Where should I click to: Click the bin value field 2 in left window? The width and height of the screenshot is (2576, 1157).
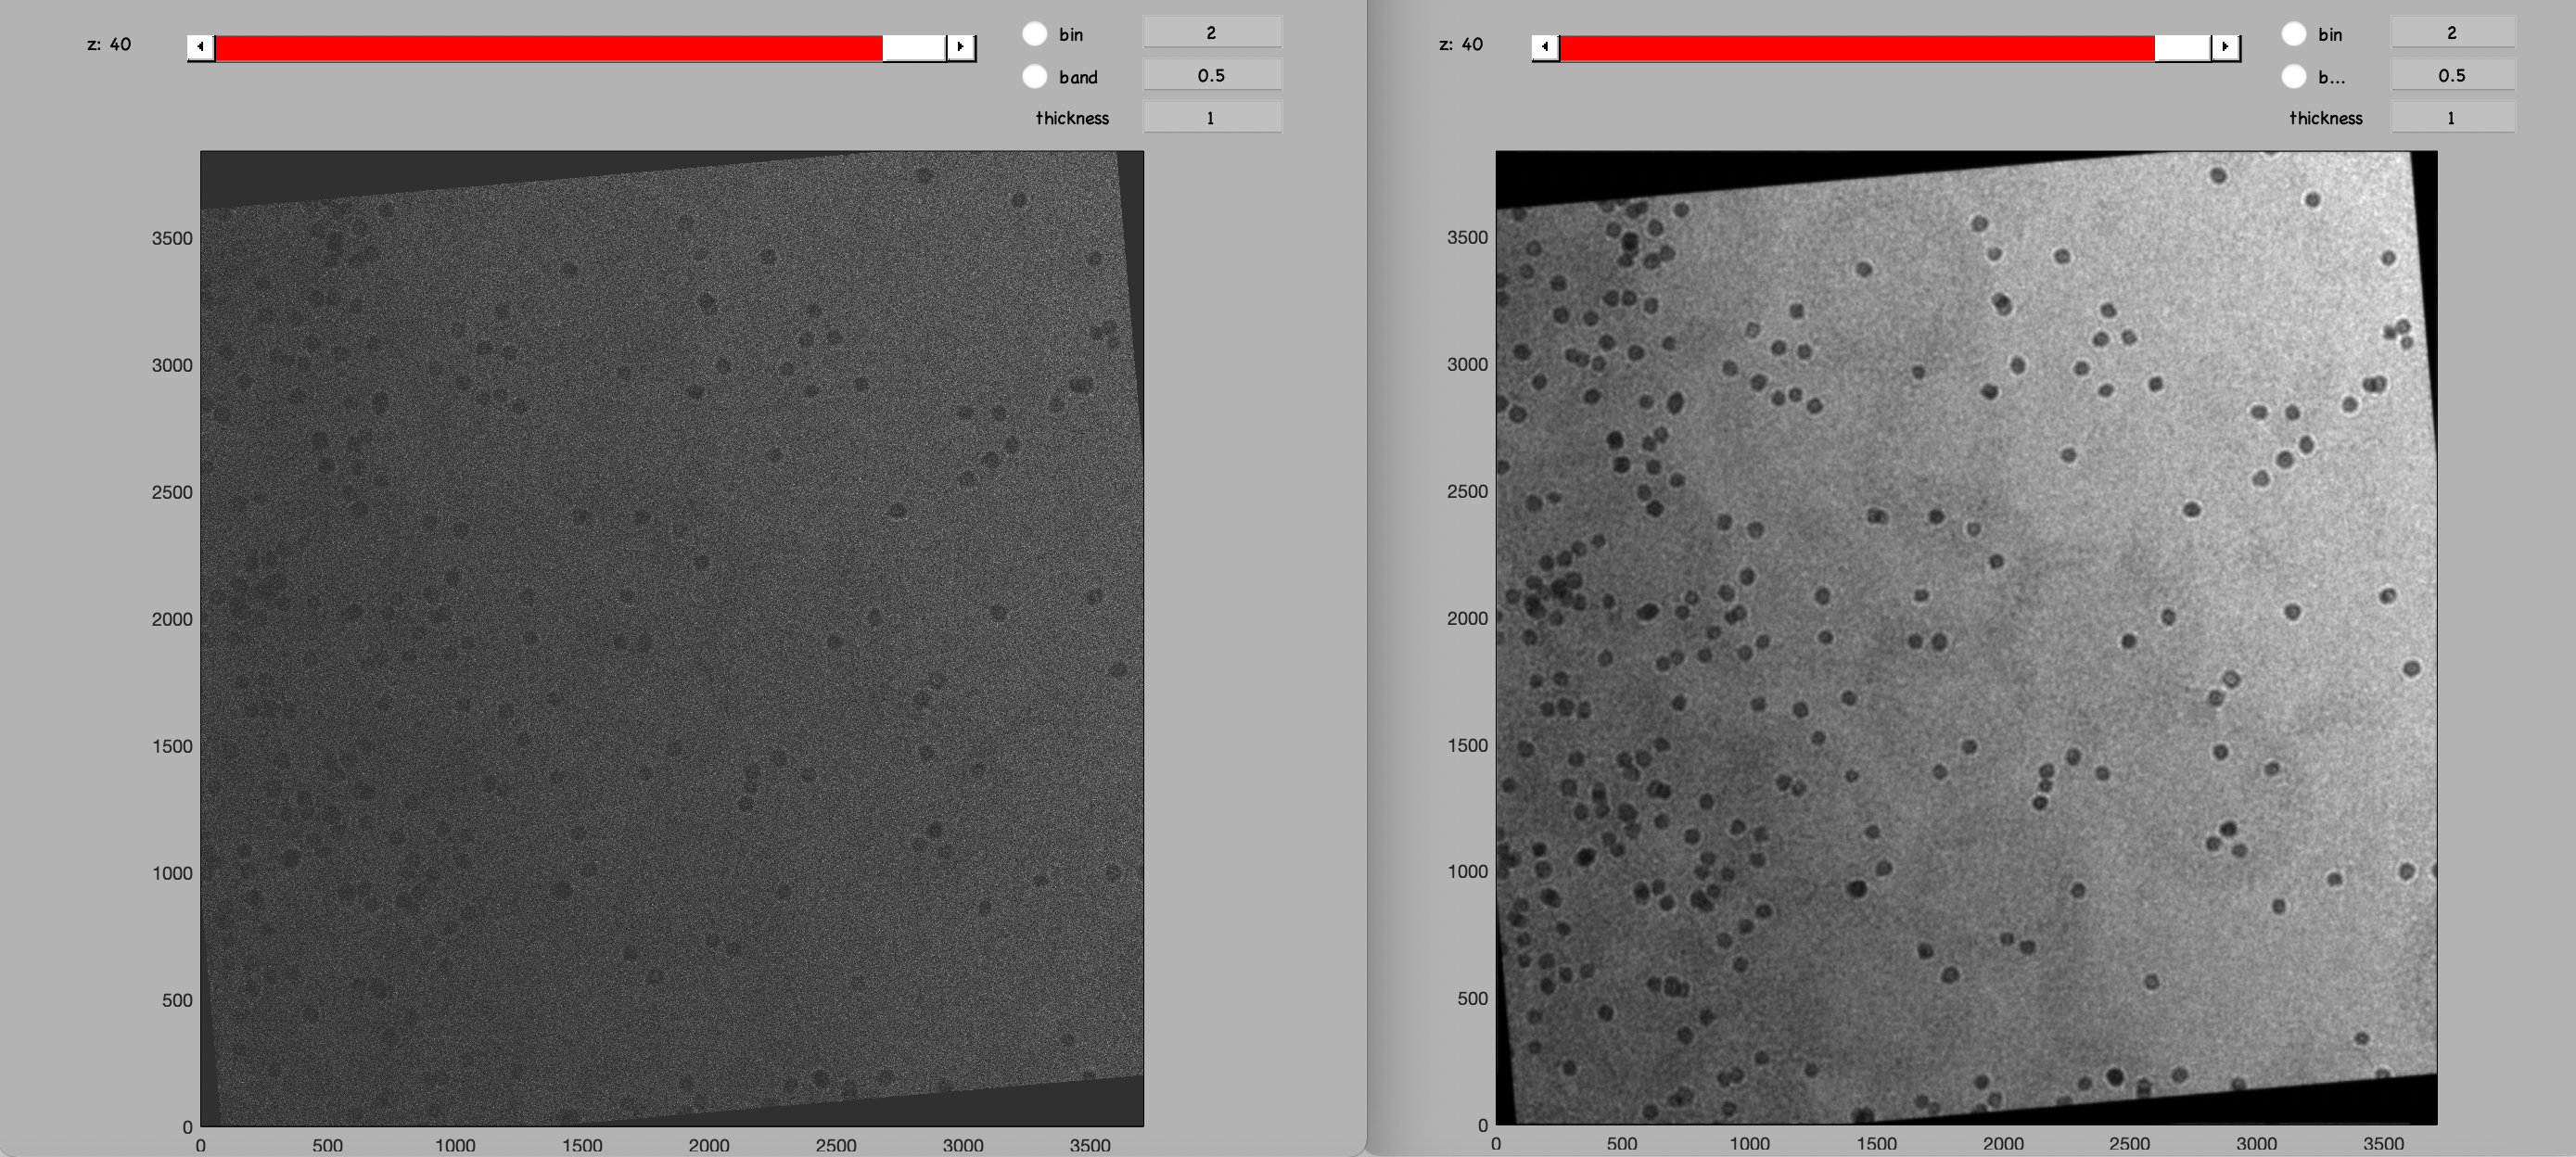1212,32
